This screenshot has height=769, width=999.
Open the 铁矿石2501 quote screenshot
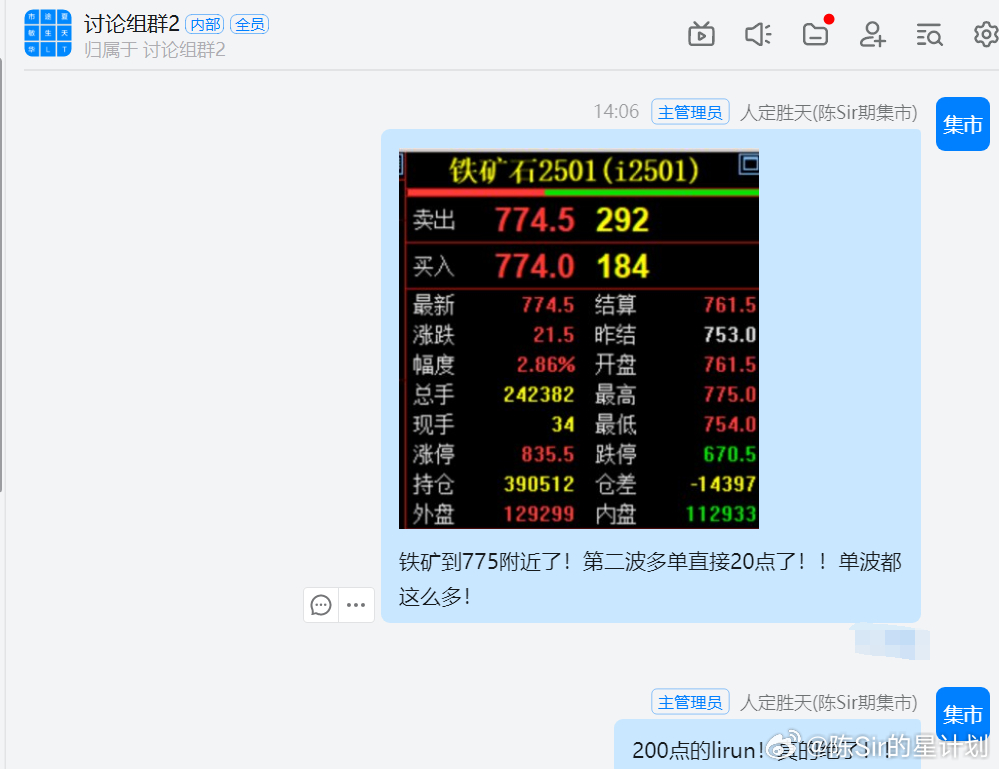578,340
